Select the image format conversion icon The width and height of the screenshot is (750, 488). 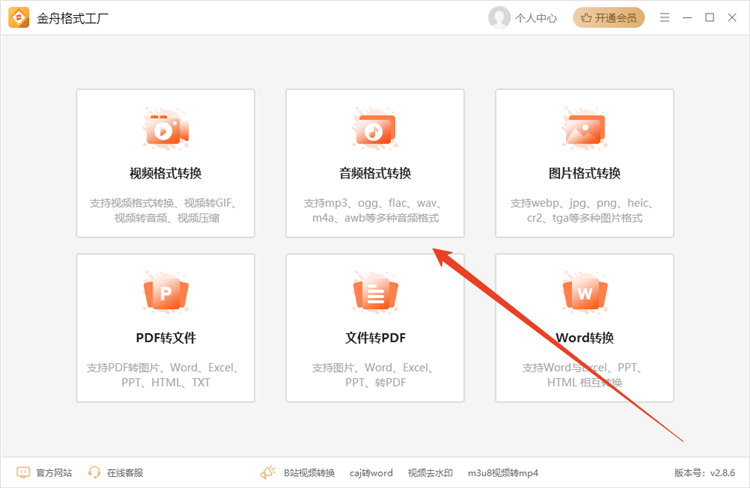(x=584, y=130)
